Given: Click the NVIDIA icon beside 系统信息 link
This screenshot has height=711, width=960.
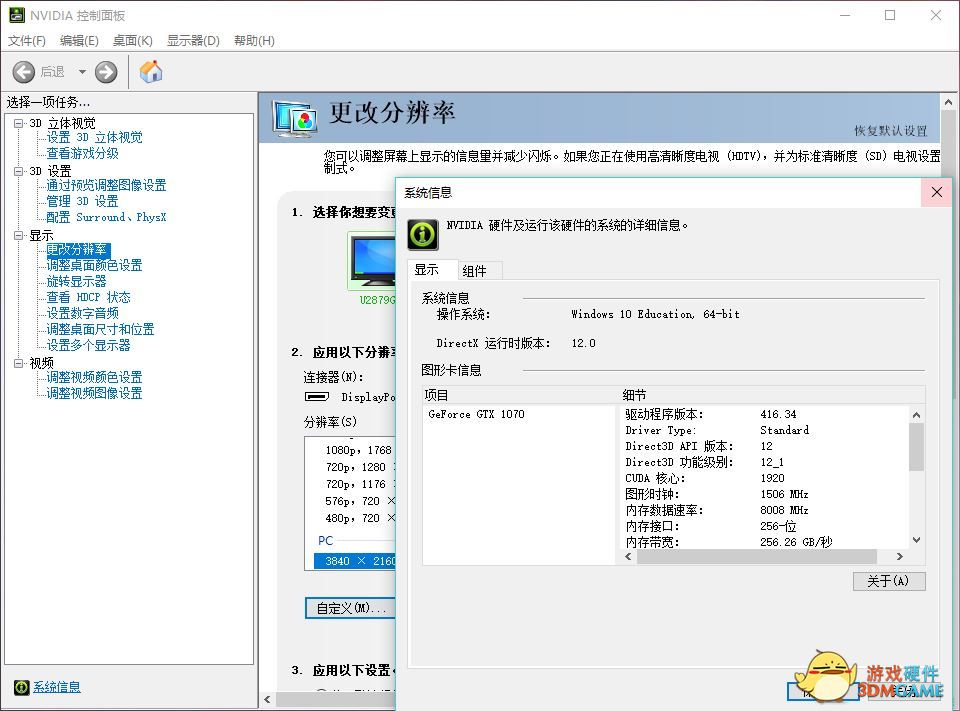Looking at the screenshot, I should (21, 687).
